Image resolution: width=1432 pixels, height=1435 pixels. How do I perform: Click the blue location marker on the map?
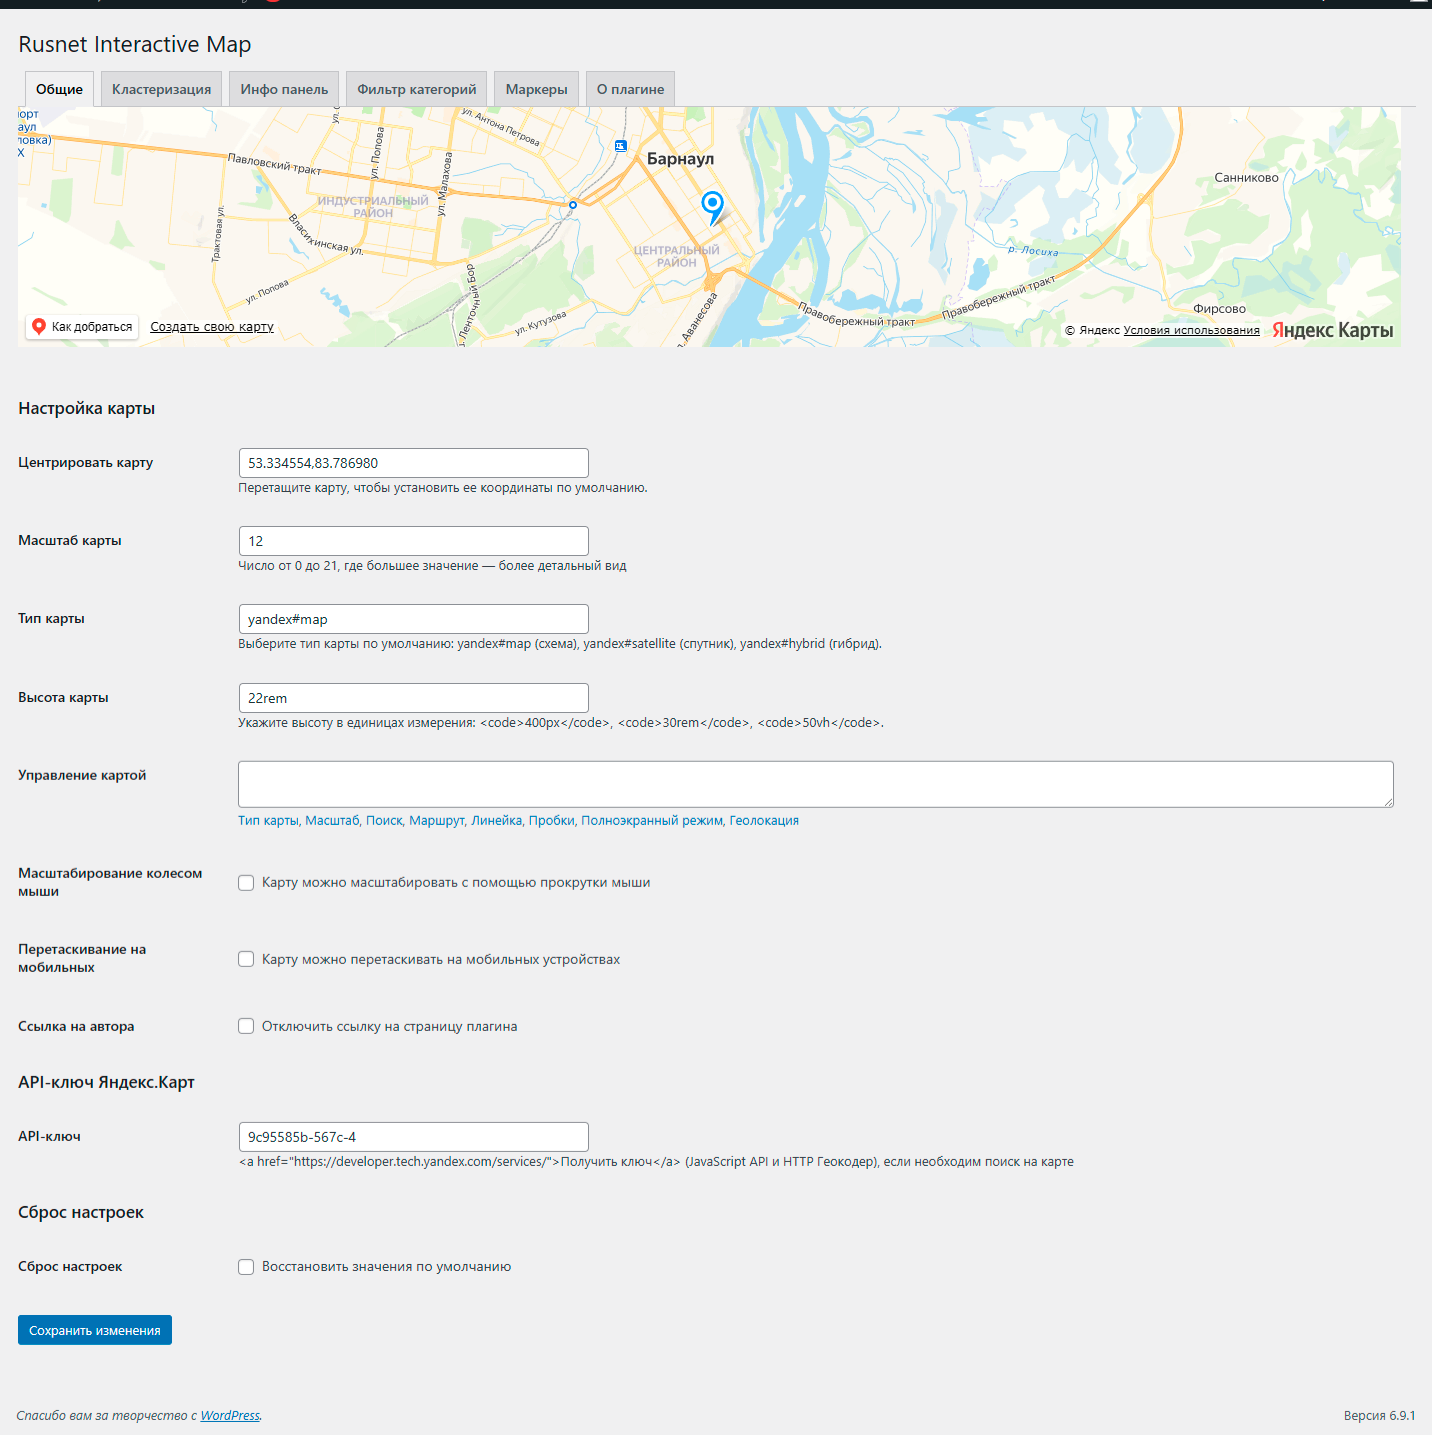pyautogui.click(x=712, y=206)
